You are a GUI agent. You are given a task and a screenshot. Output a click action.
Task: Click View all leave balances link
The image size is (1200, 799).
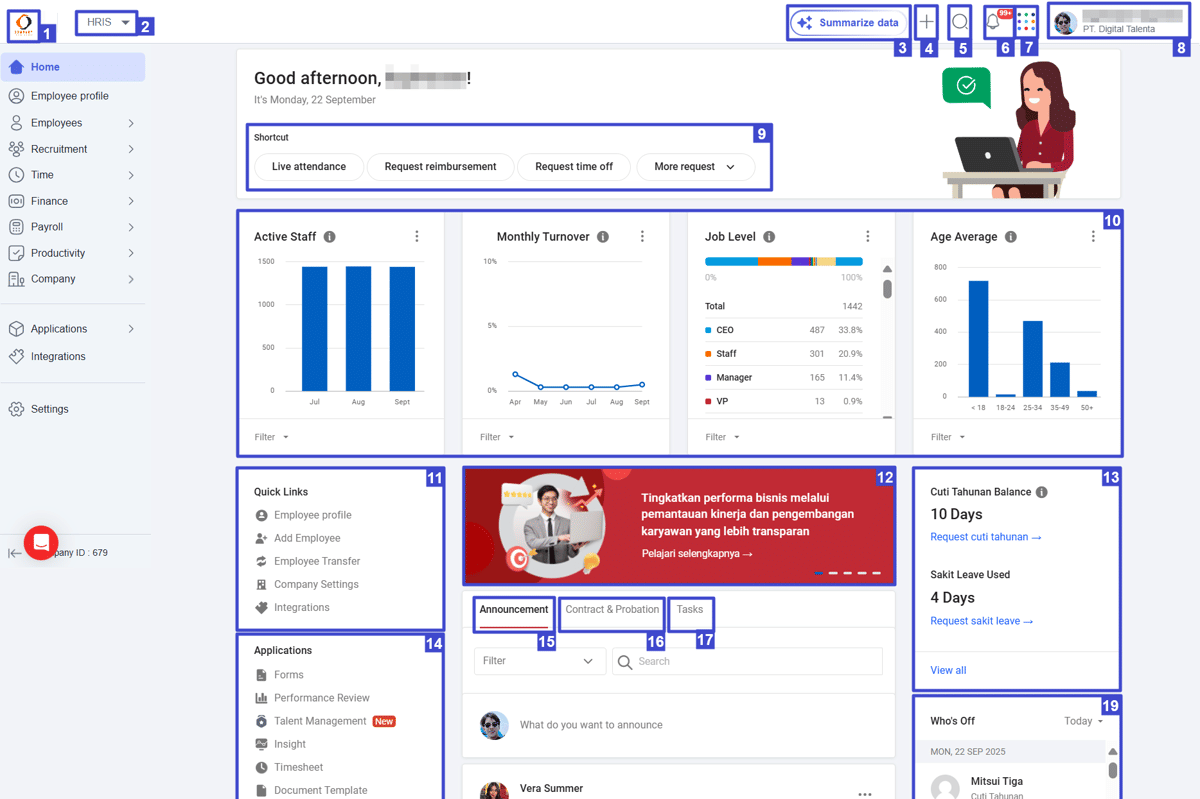(x=948, y=670)
